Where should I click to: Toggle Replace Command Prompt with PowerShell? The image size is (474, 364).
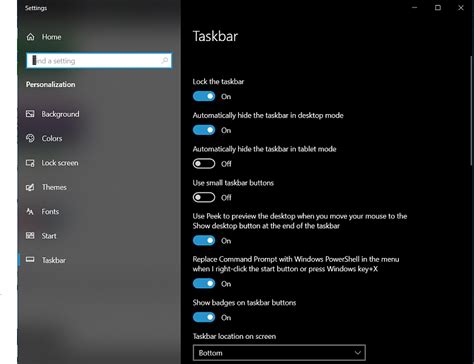click(204, 284)
